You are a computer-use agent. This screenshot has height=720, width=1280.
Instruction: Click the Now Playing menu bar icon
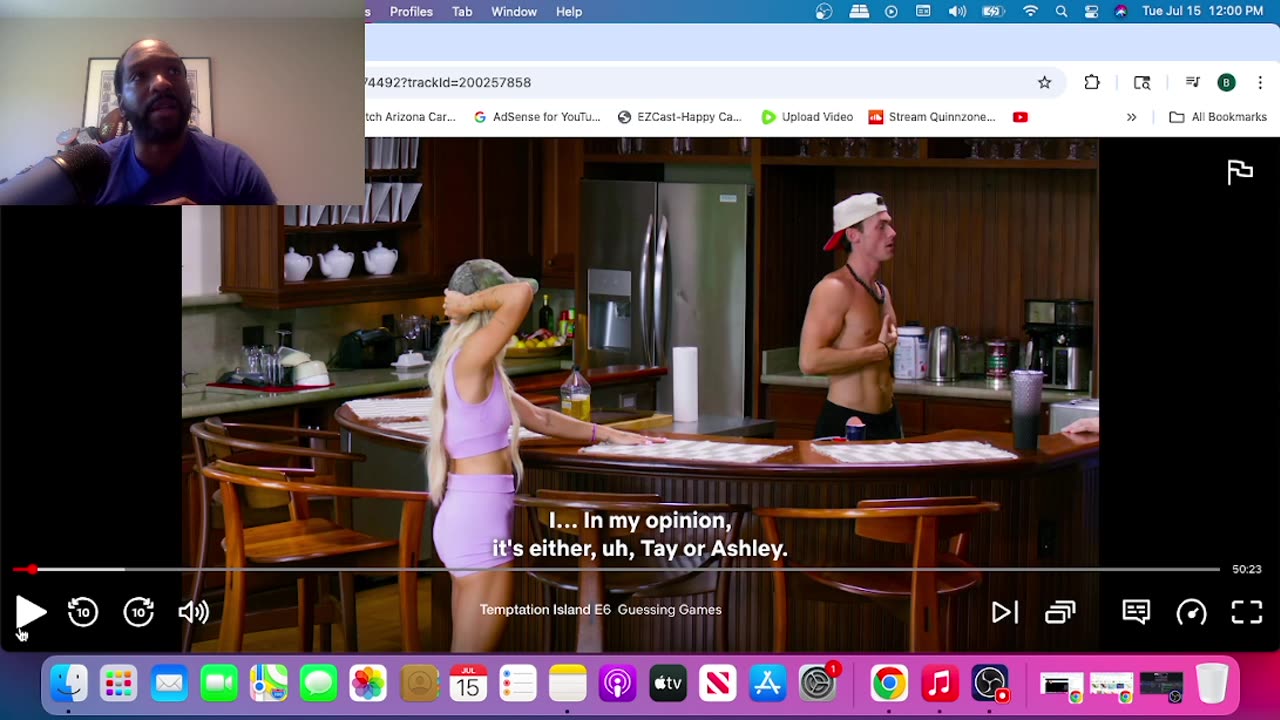(891, 12)
